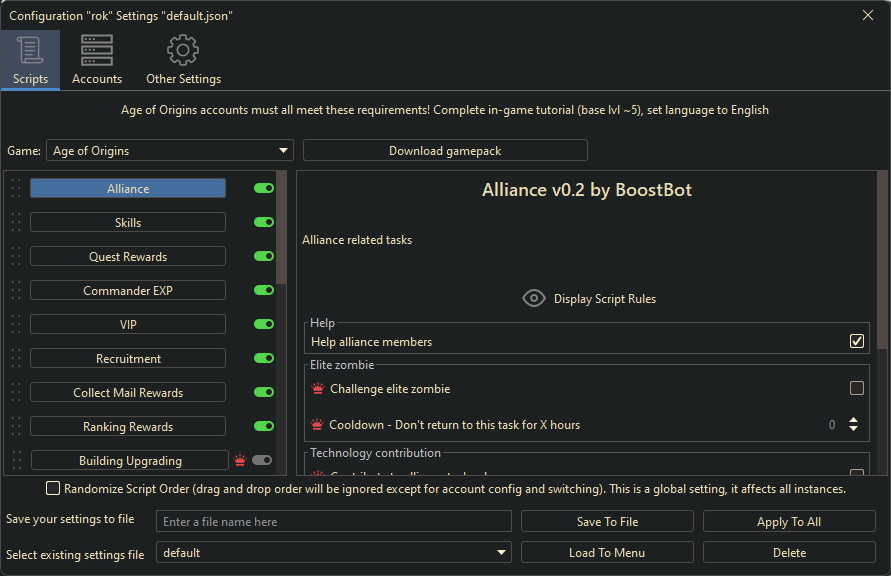Check the Challenge elite zombie box
This screenshot has width=891, height=576.
coord(856,388)
